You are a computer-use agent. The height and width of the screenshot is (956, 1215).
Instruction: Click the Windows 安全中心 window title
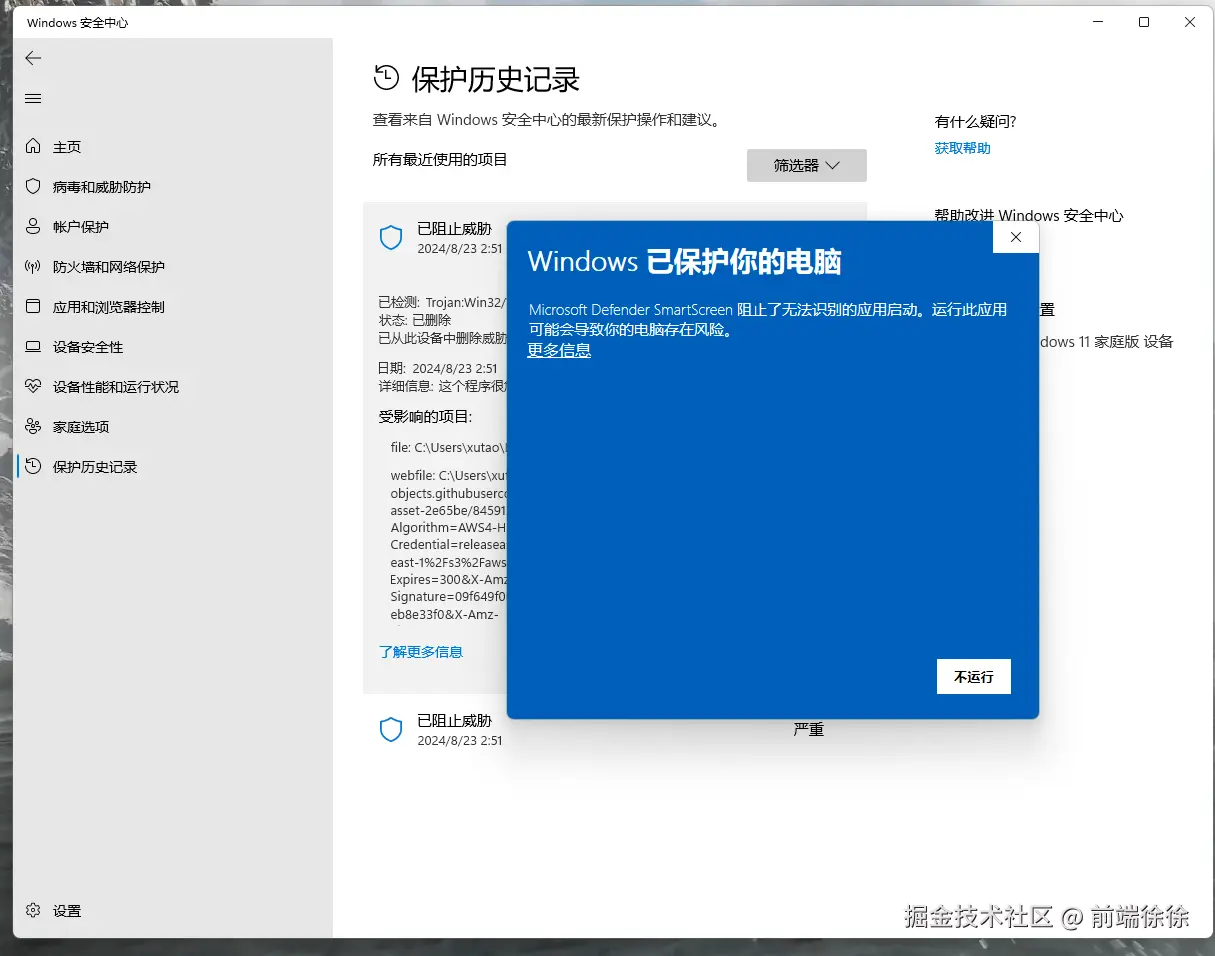tap(77, 22)
